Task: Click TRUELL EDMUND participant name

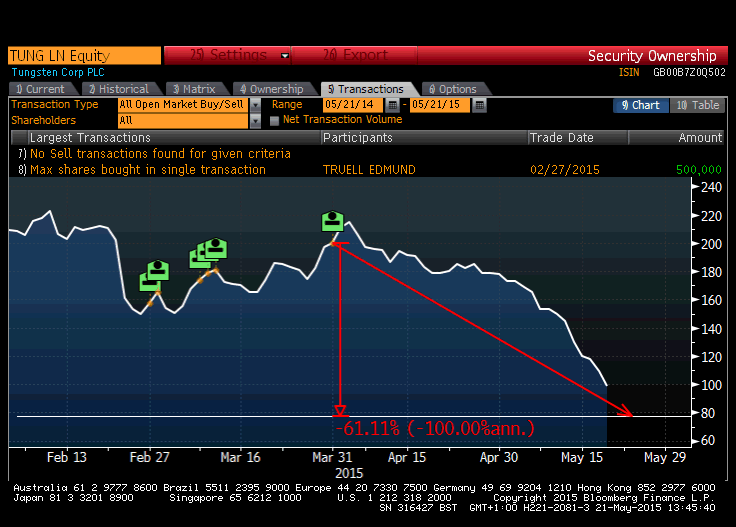Action: coord(369,170)
